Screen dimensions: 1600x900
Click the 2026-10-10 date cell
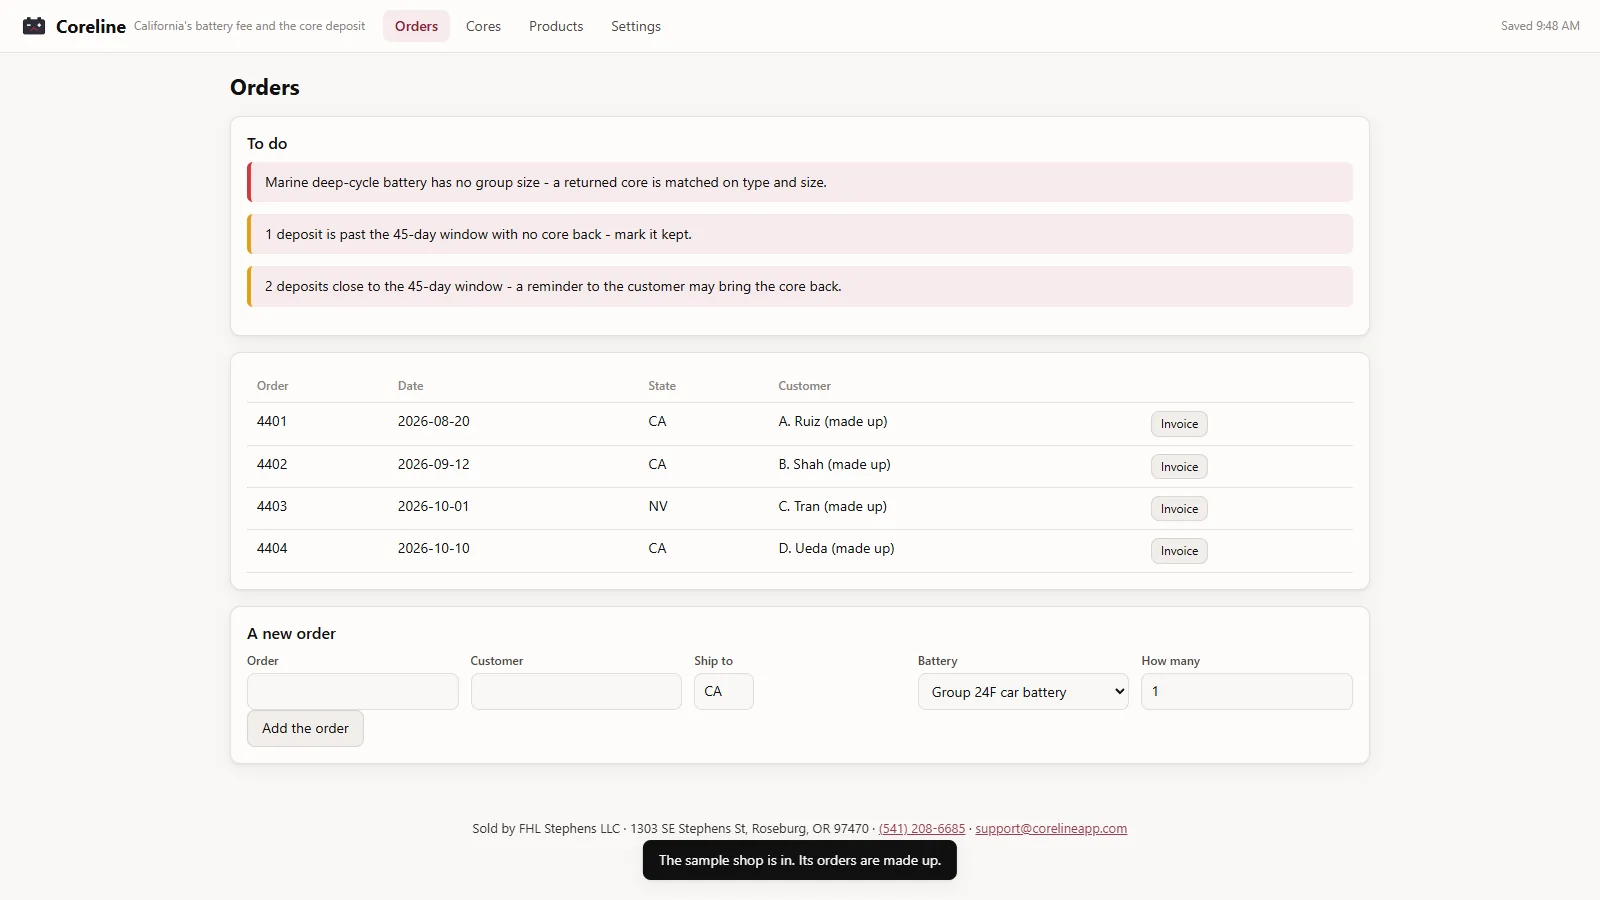tap(433, 548)
